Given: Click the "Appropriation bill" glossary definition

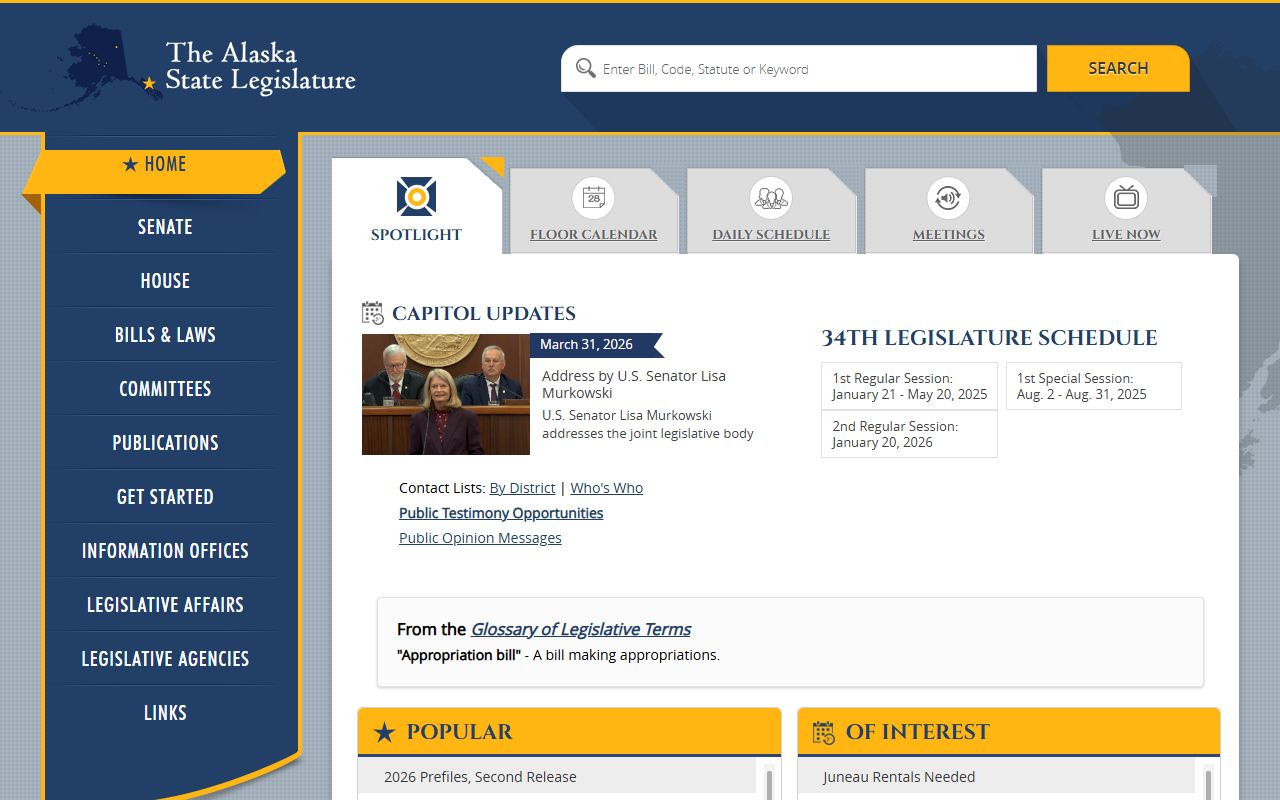Looking at the screenshot, I should (x=558, y=655).
